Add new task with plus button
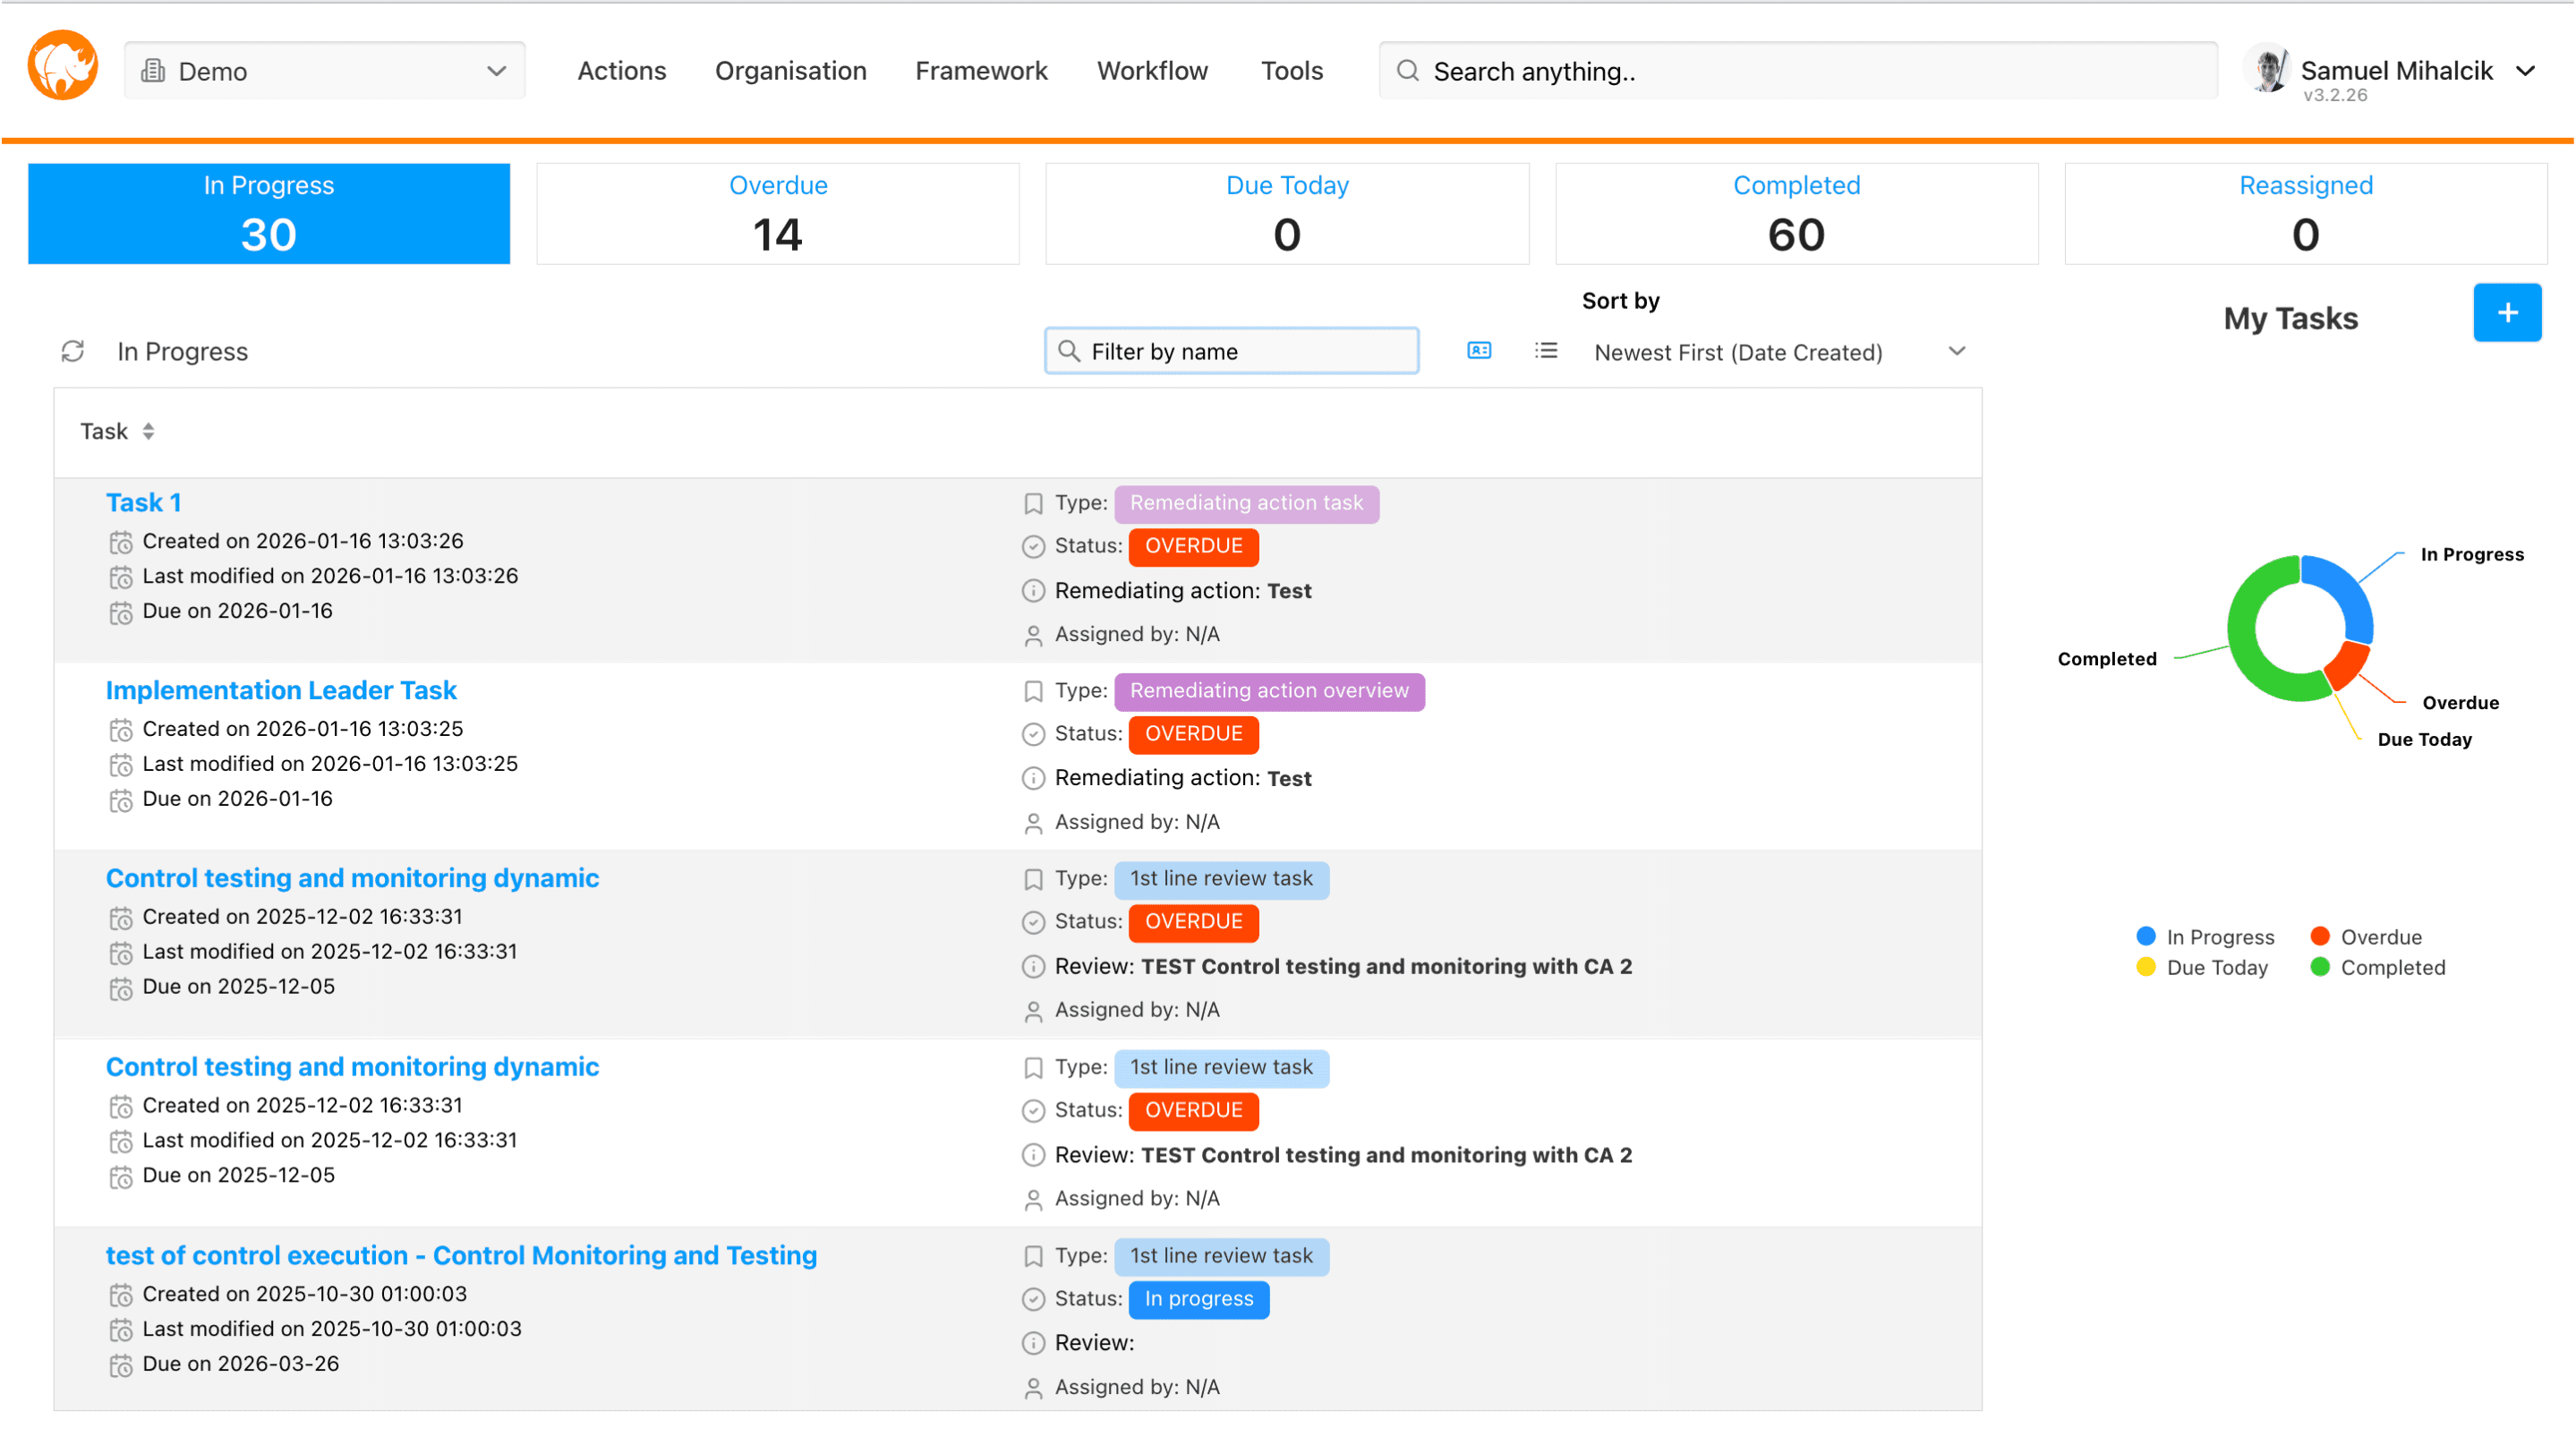The image size is (2576, 1454). point(2506,313)
